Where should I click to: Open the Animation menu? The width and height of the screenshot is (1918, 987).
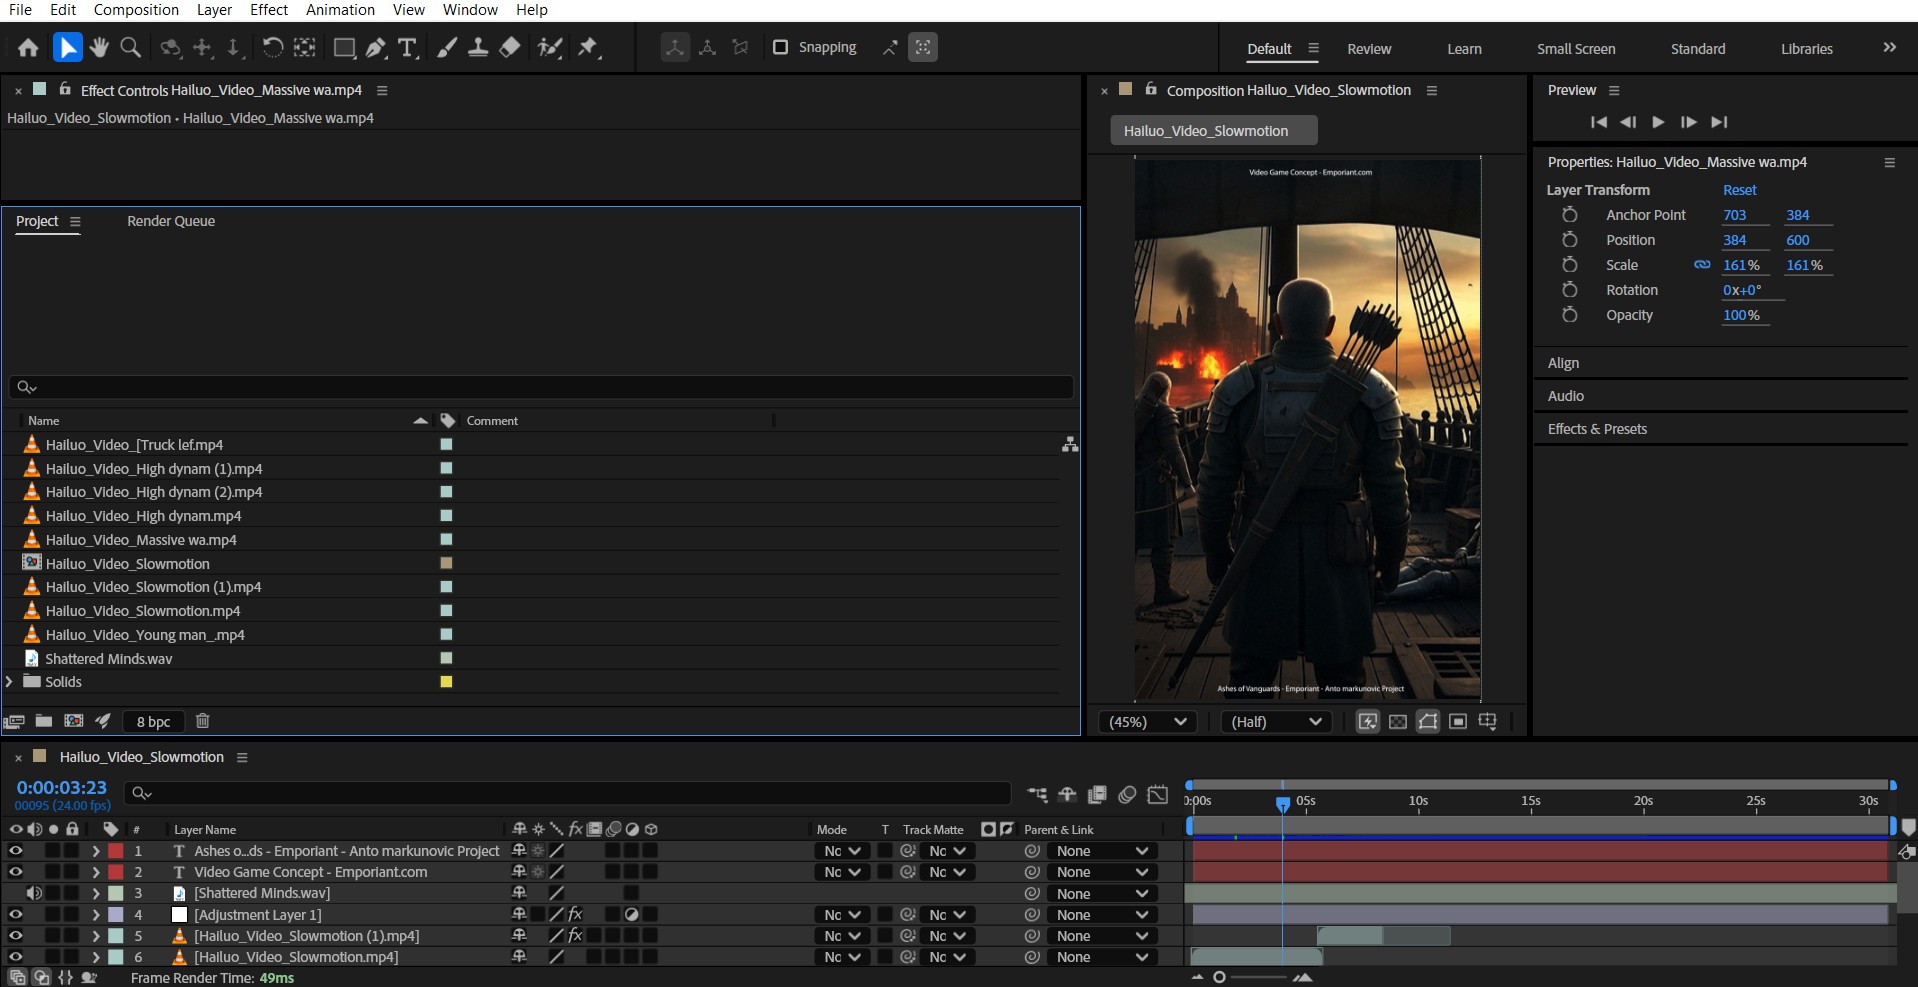[340, 10]
